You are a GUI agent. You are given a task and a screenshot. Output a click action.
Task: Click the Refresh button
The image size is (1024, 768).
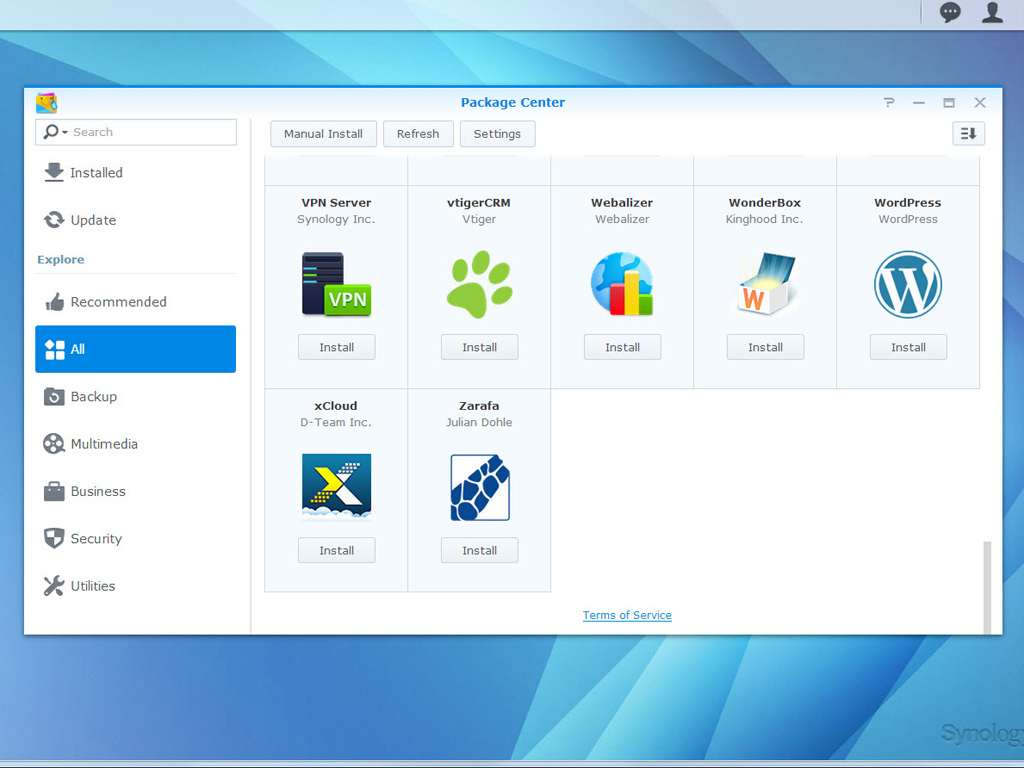coord(418,134)
